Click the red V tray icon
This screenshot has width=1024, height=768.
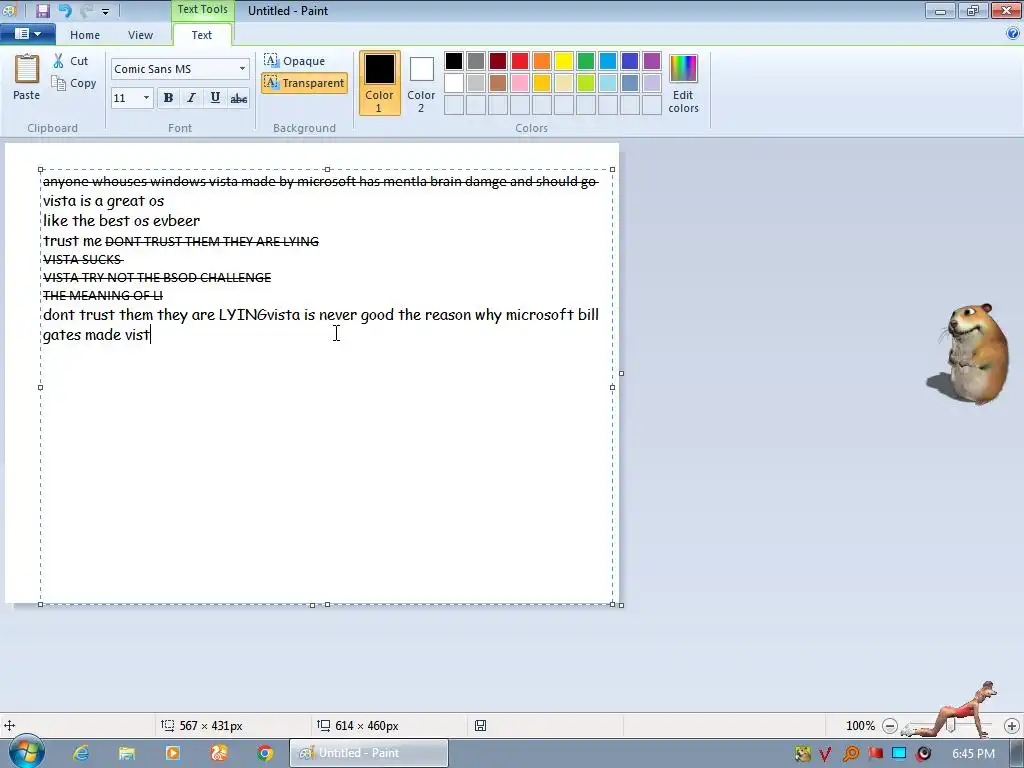tap(825, 754)
